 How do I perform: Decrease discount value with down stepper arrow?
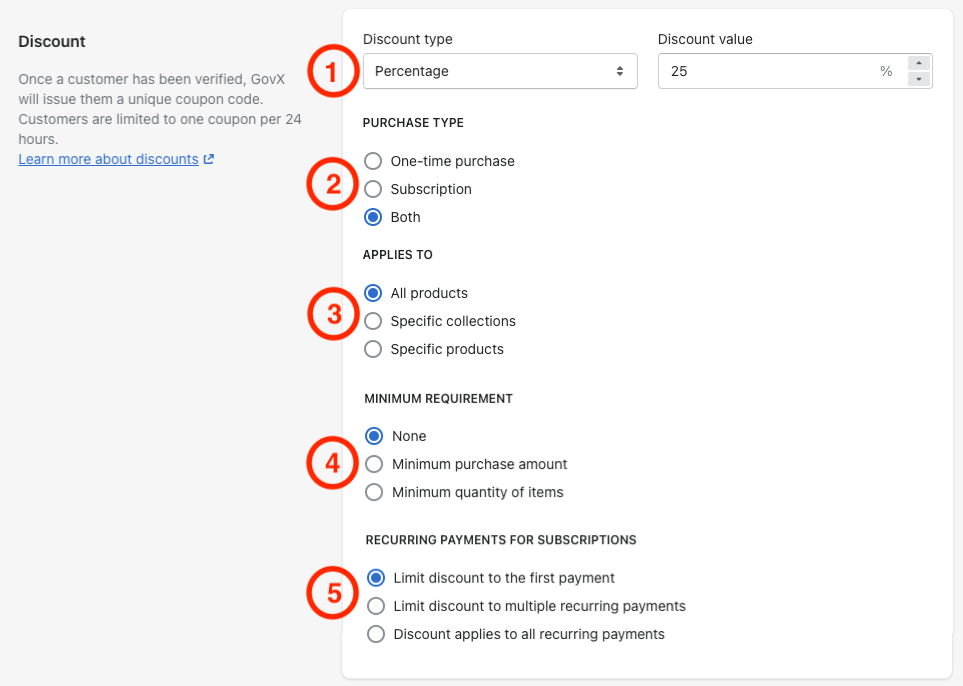(x=919, y=79)
